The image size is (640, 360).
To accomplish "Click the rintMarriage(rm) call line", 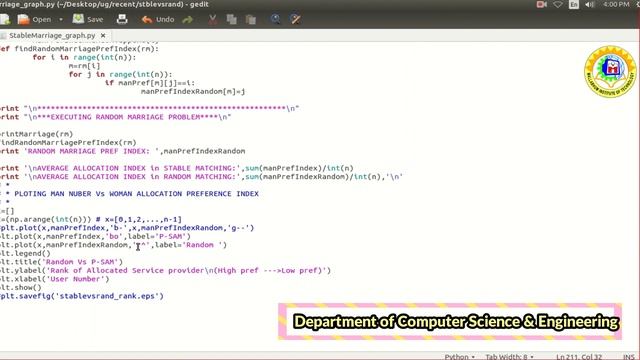I will point(37,134).
